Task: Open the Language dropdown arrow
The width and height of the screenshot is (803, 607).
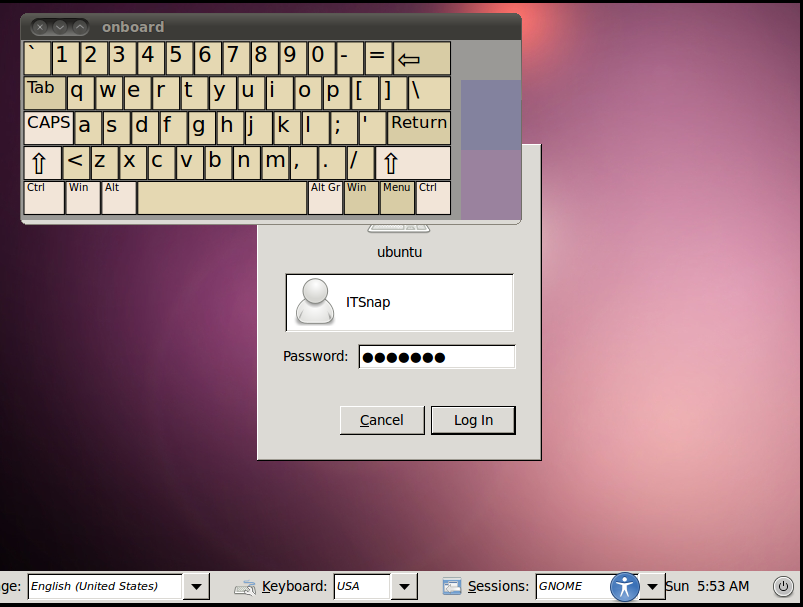Action: point(196,587)
